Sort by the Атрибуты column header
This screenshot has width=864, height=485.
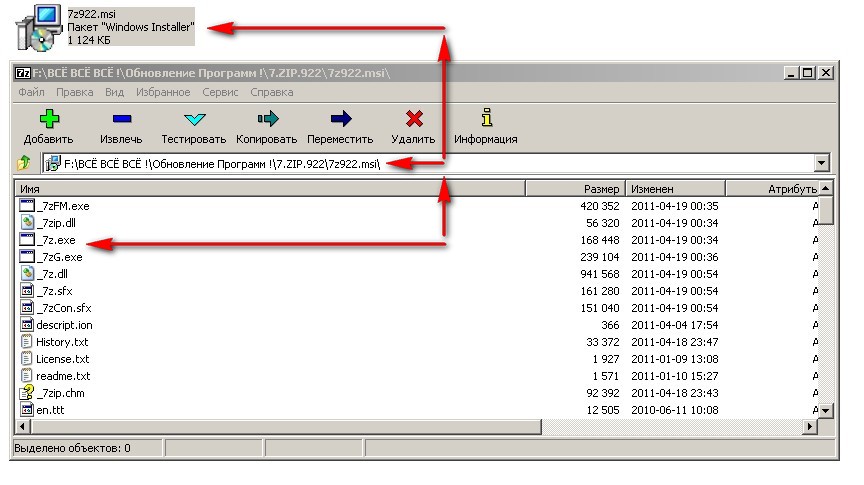pyautogui.click(x=771, y=188)
